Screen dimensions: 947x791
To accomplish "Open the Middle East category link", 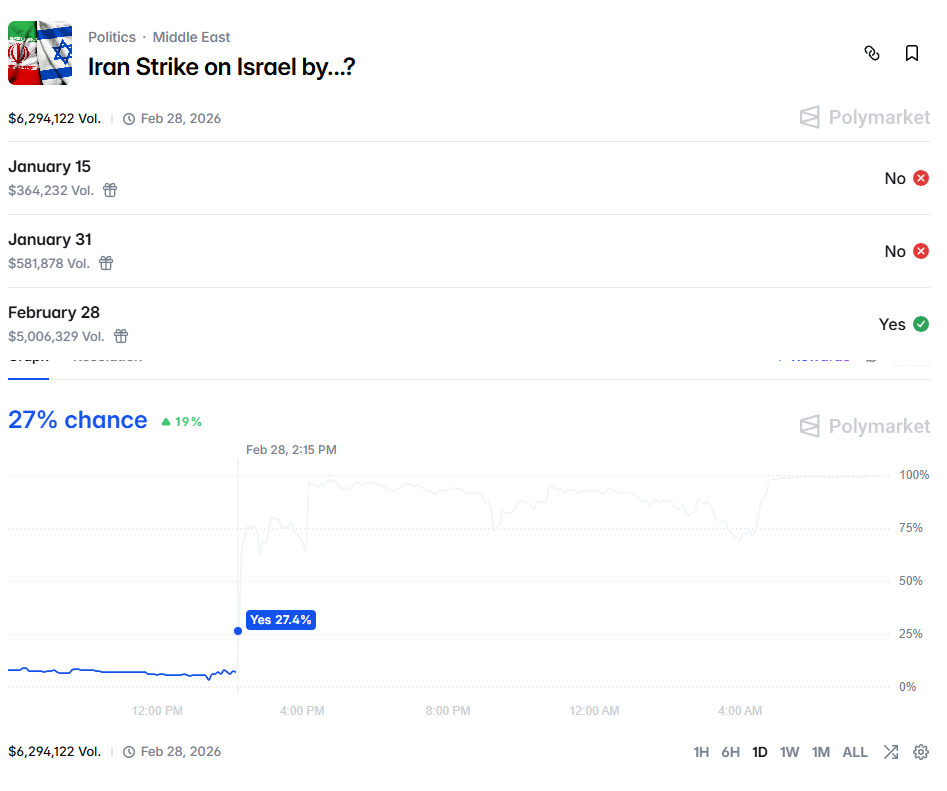I will tap(191, 37).
